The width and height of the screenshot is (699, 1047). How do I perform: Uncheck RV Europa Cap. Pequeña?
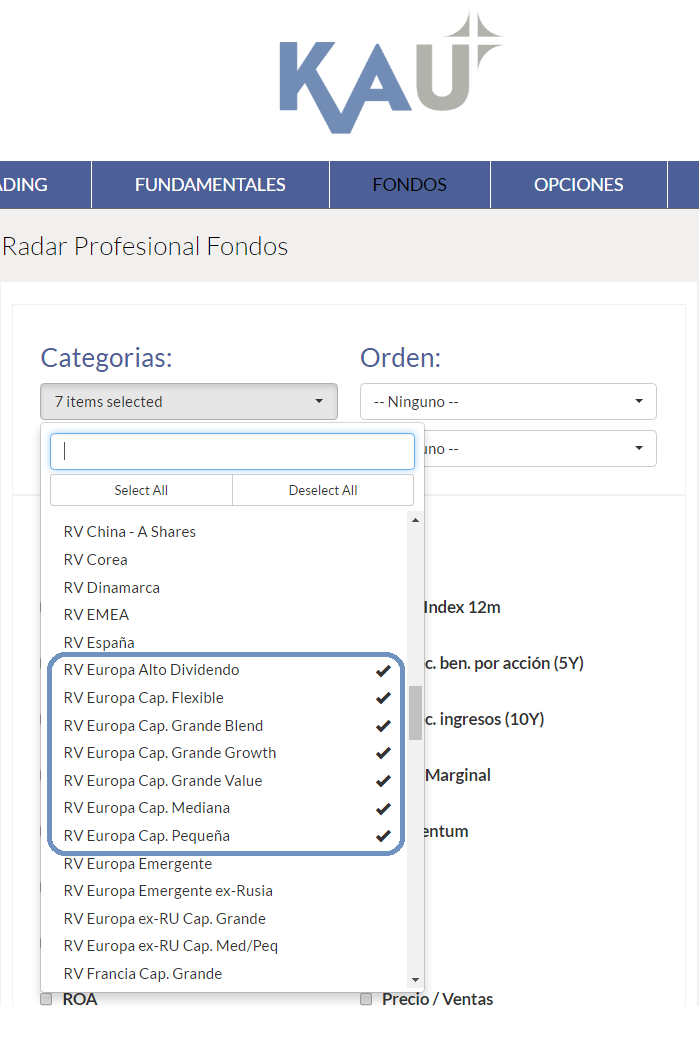pyautogui.click(x=224, y=836)
